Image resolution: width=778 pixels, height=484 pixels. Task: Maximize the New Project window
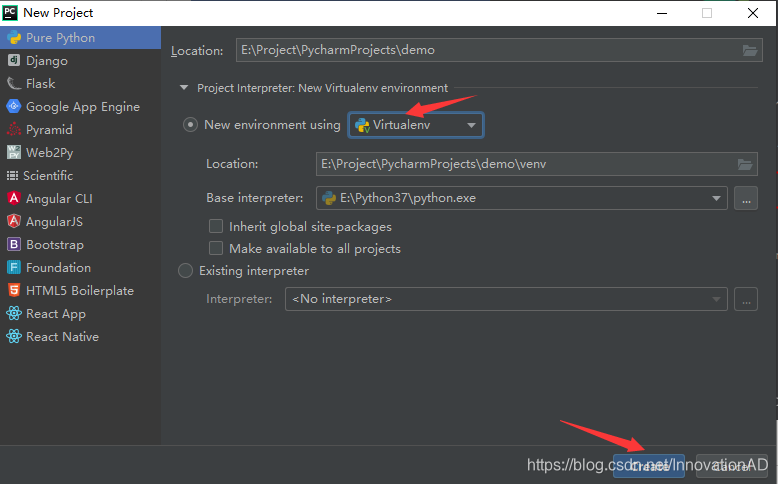pos(707,13)
